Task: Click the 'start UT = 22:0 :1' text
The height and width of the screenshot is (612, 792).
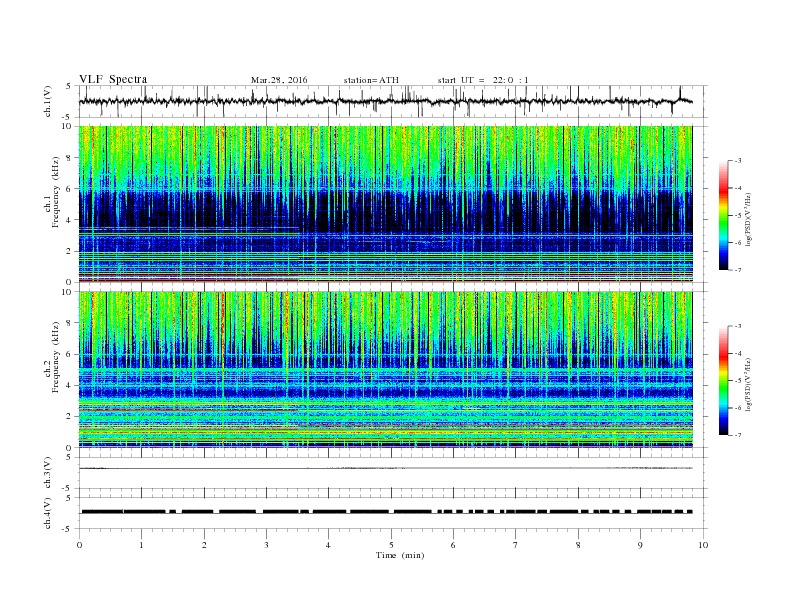Action: click(x=483, y=80)
